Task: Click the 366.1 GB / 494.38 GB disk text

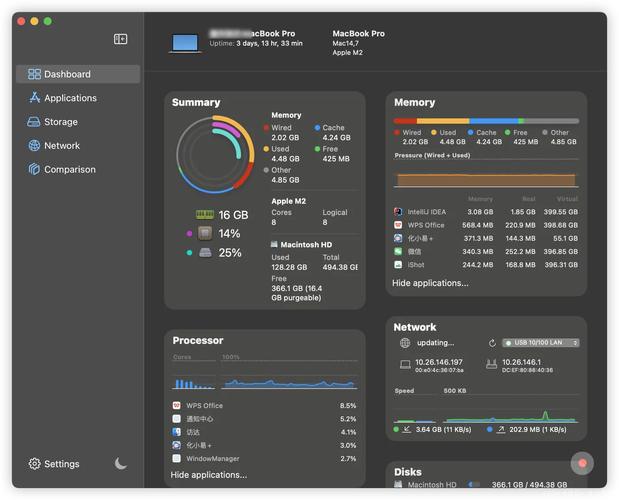Action: coord(529,485)
